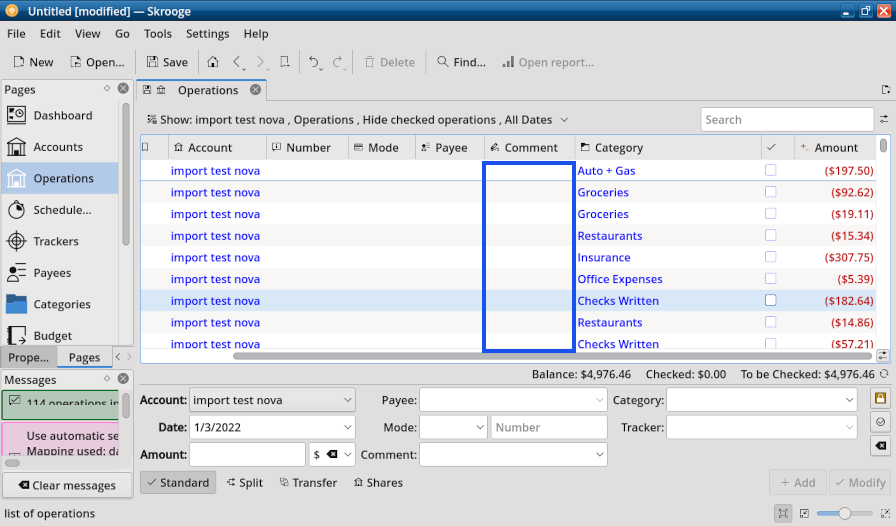Check the Insurance operation checkbox

[x=770, y=258]
